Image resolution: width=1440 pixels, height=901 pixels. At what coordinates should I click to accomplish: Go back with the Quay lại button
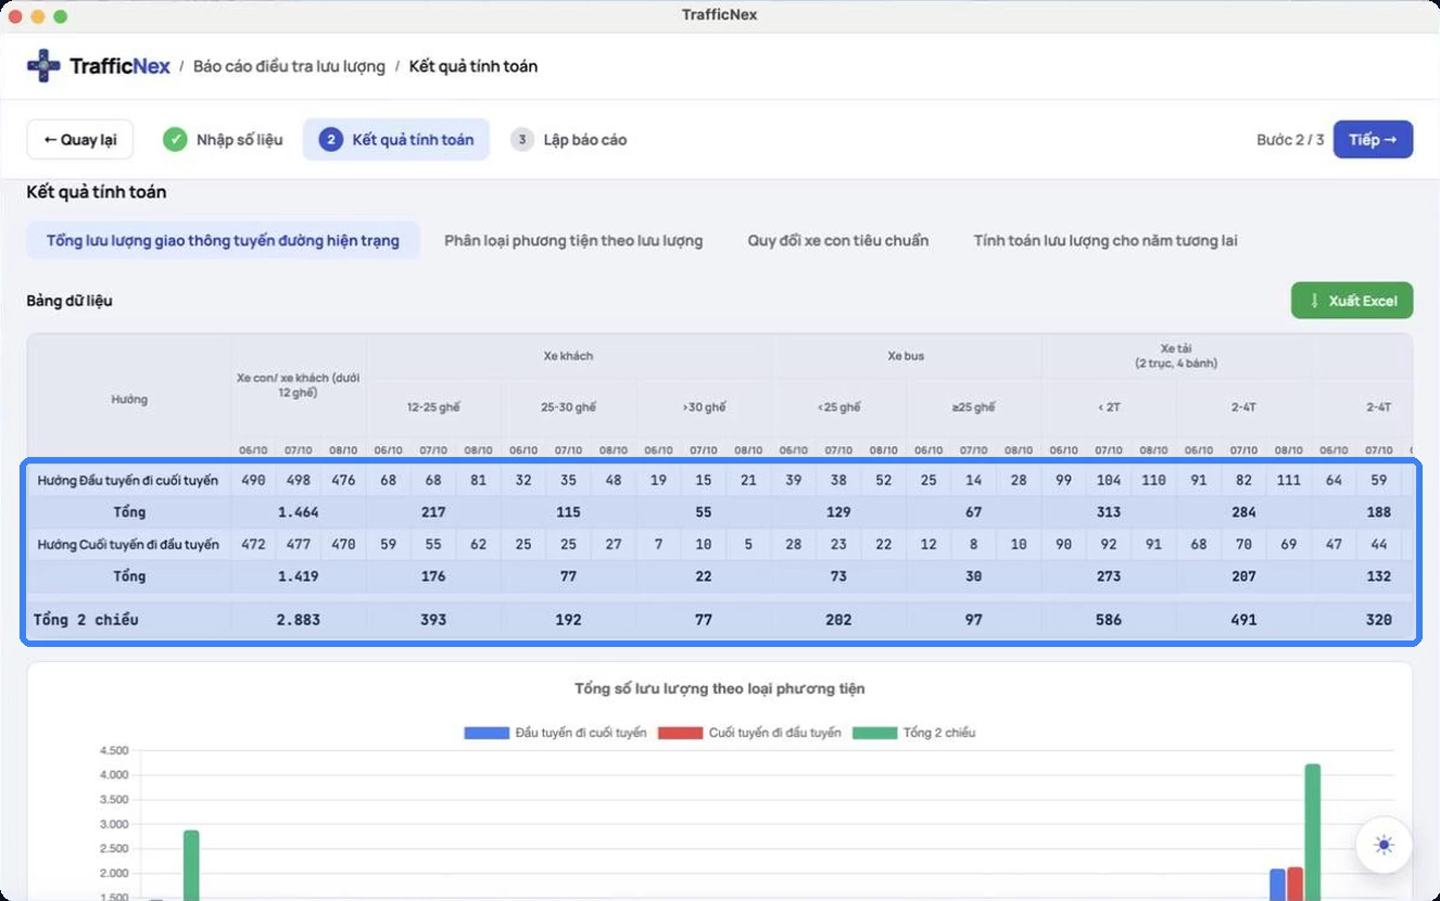80,140
